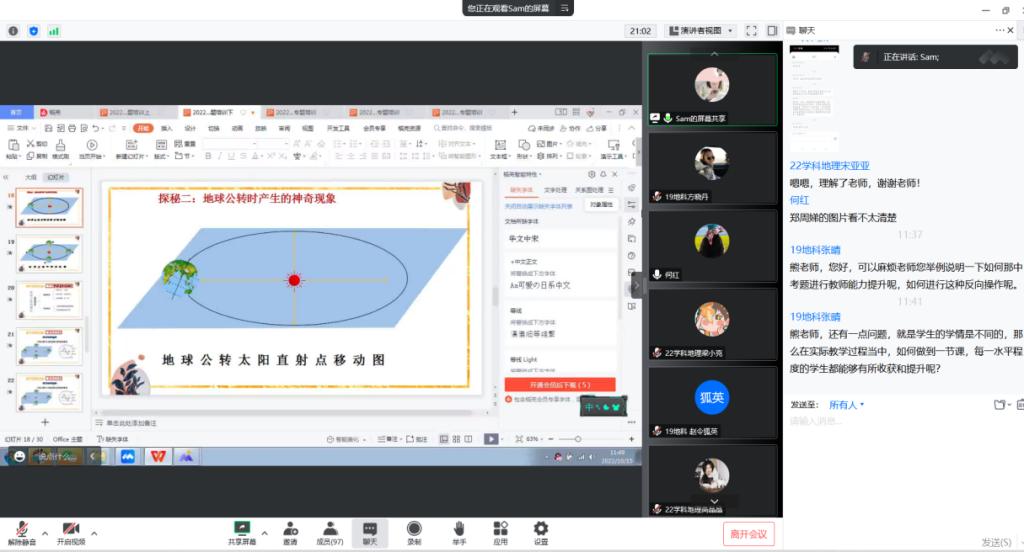Click the red 离开会议 button

tap(748, 534)
